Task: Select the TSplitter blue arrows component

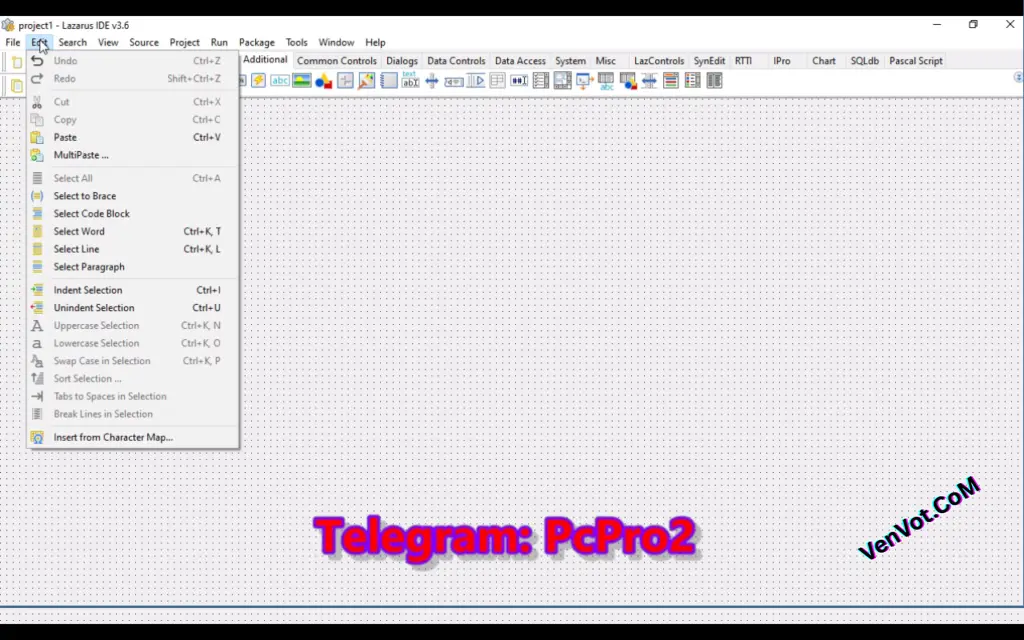Action: [432, 80]
